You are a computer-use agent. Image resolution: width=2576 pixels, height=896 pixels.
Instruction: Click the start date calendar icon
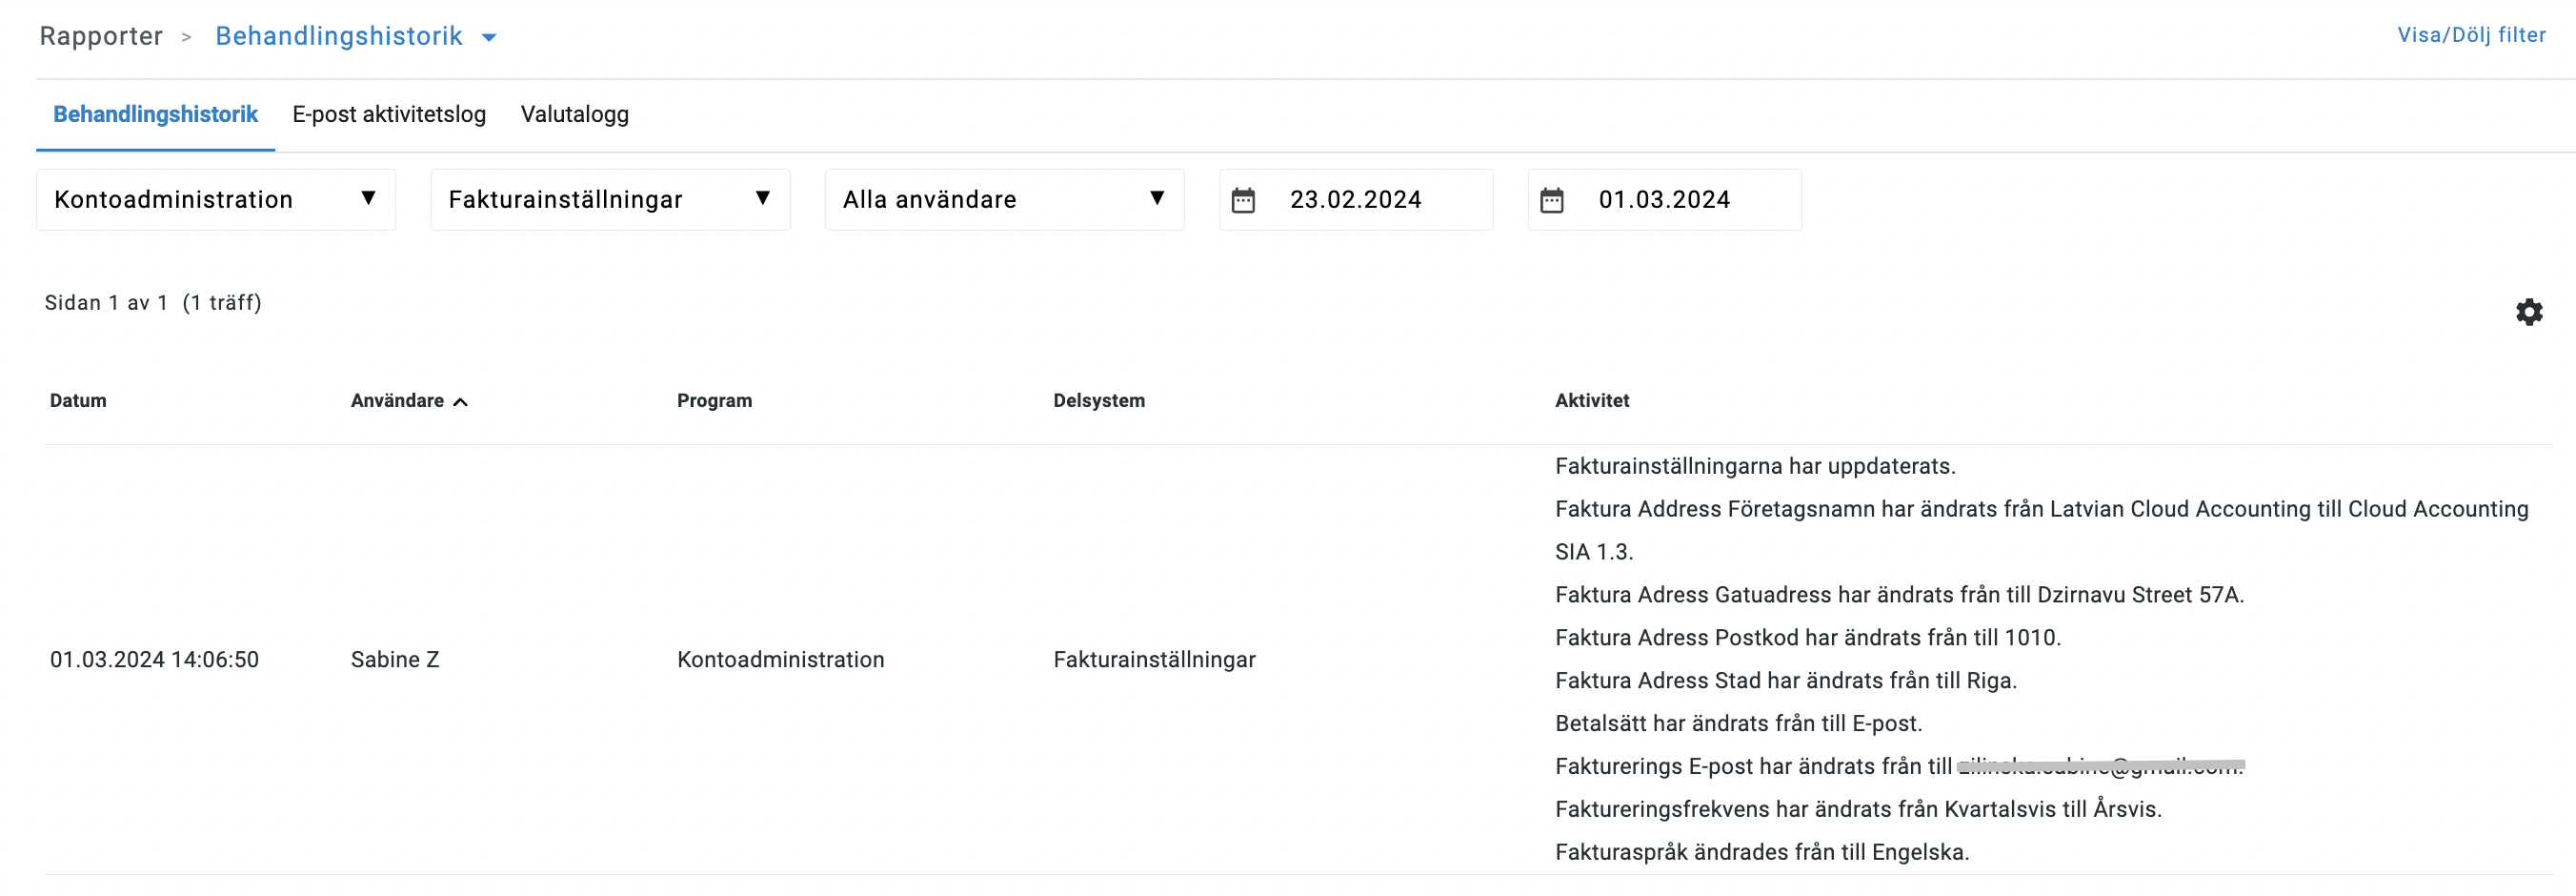point(1243,200)
